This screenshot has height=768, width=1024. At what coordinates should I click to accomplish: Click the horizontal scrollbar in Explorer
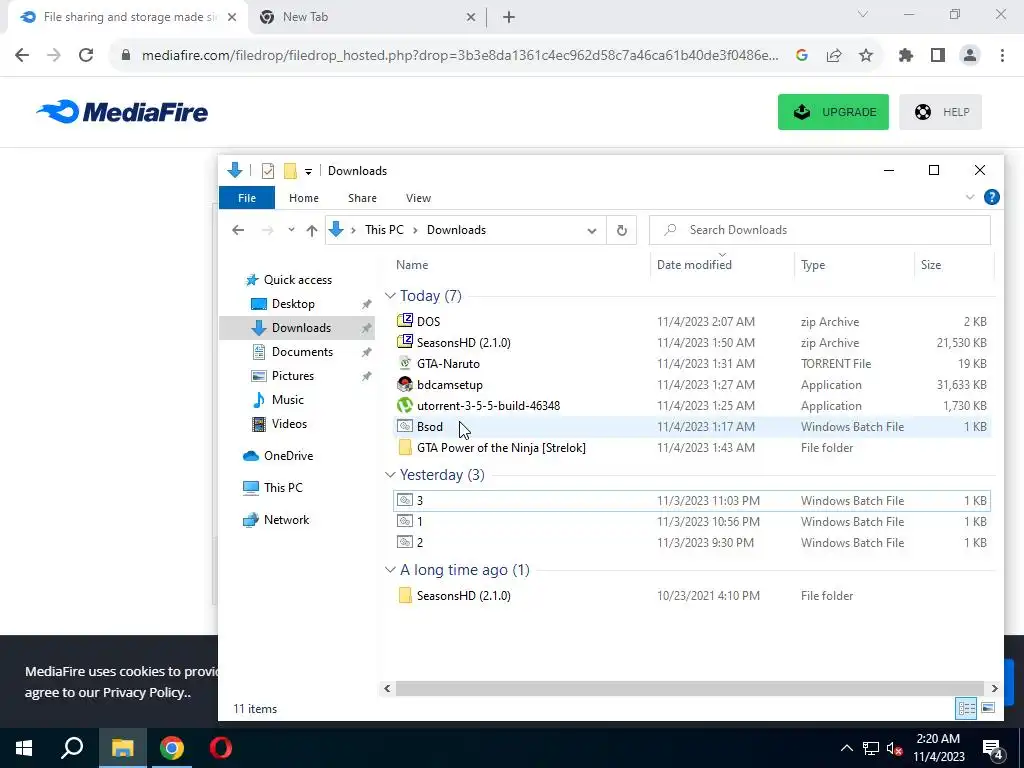690,688
